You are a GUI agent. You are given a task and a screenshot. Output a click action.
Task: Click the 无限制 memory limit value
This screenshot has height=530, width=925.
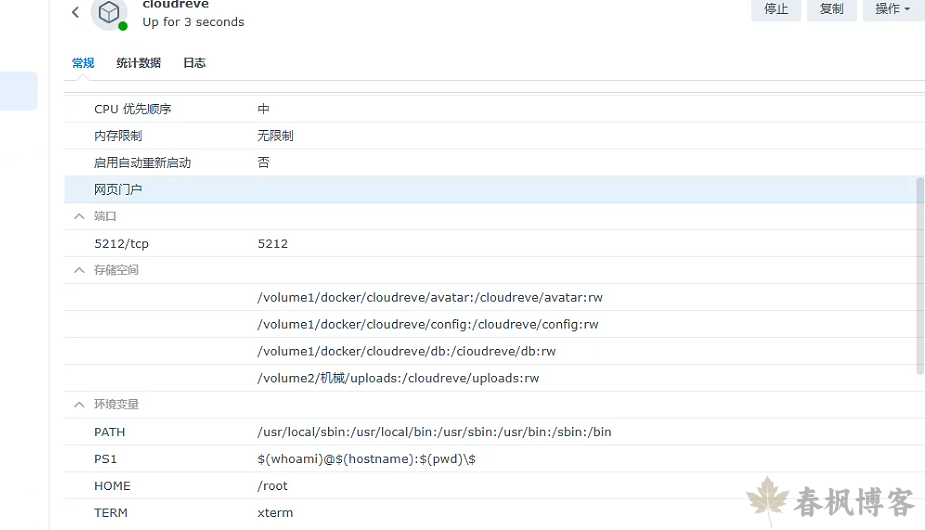[275, 136]
